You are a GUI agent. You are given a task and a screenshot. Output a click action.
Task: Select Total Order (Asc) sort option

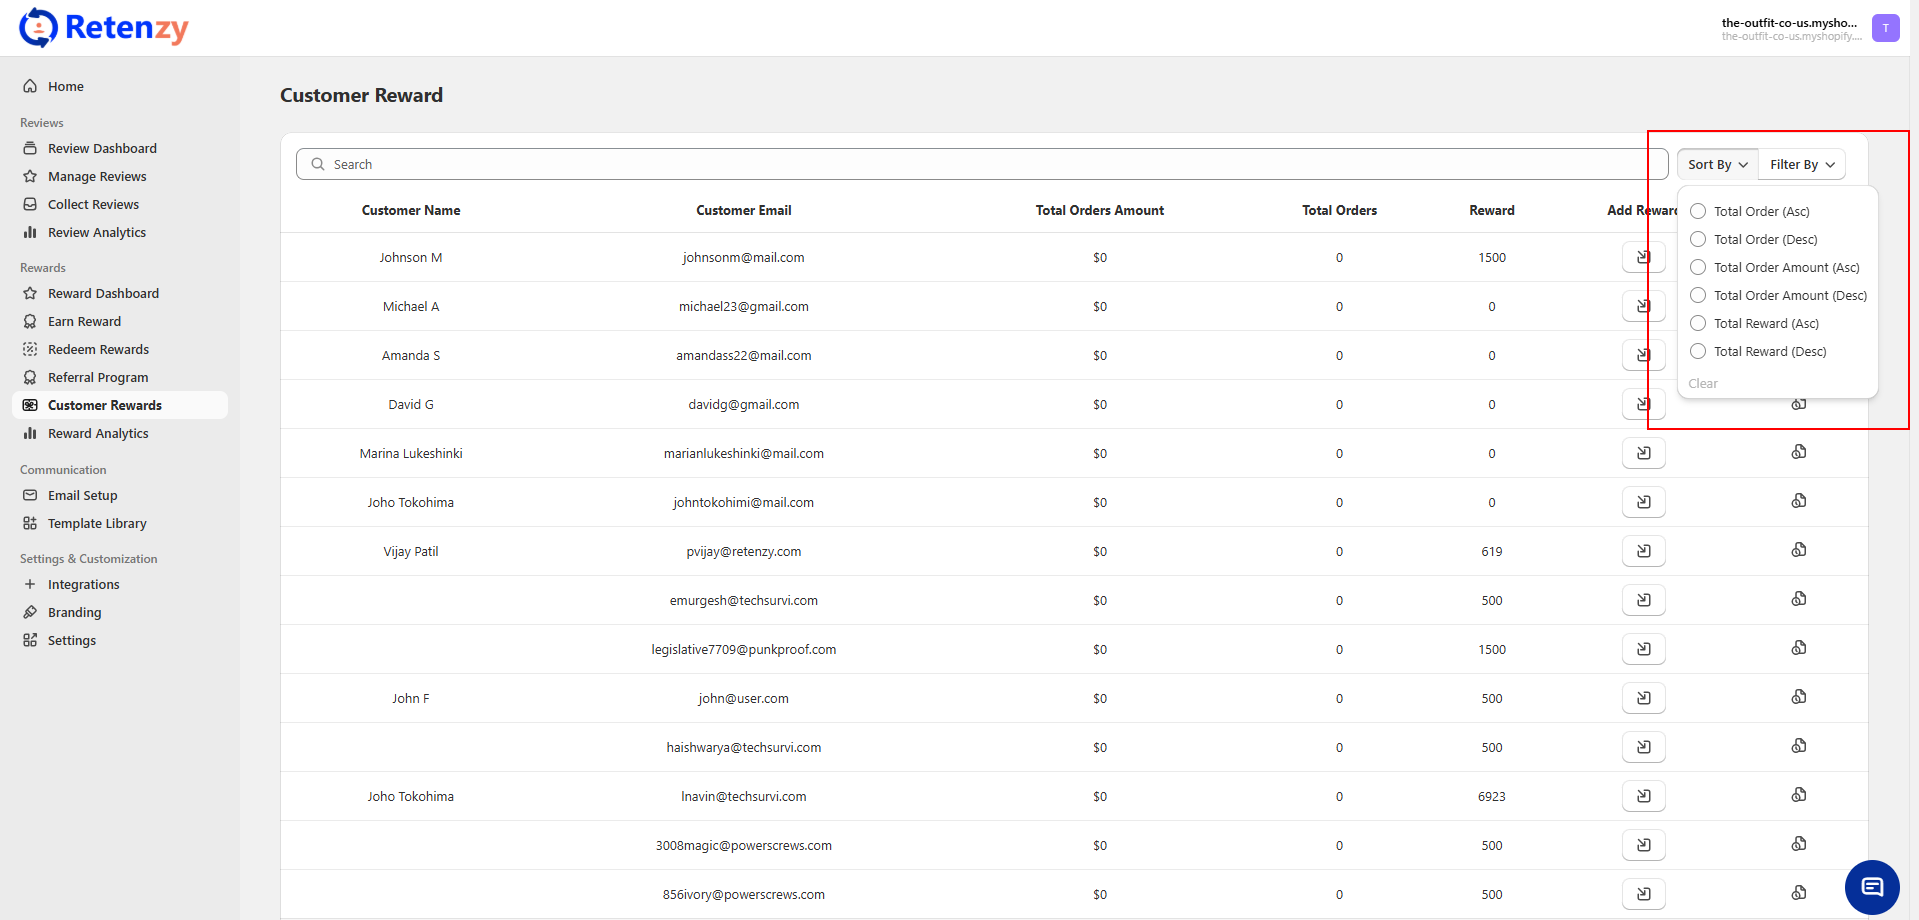tap(1698, 211)
